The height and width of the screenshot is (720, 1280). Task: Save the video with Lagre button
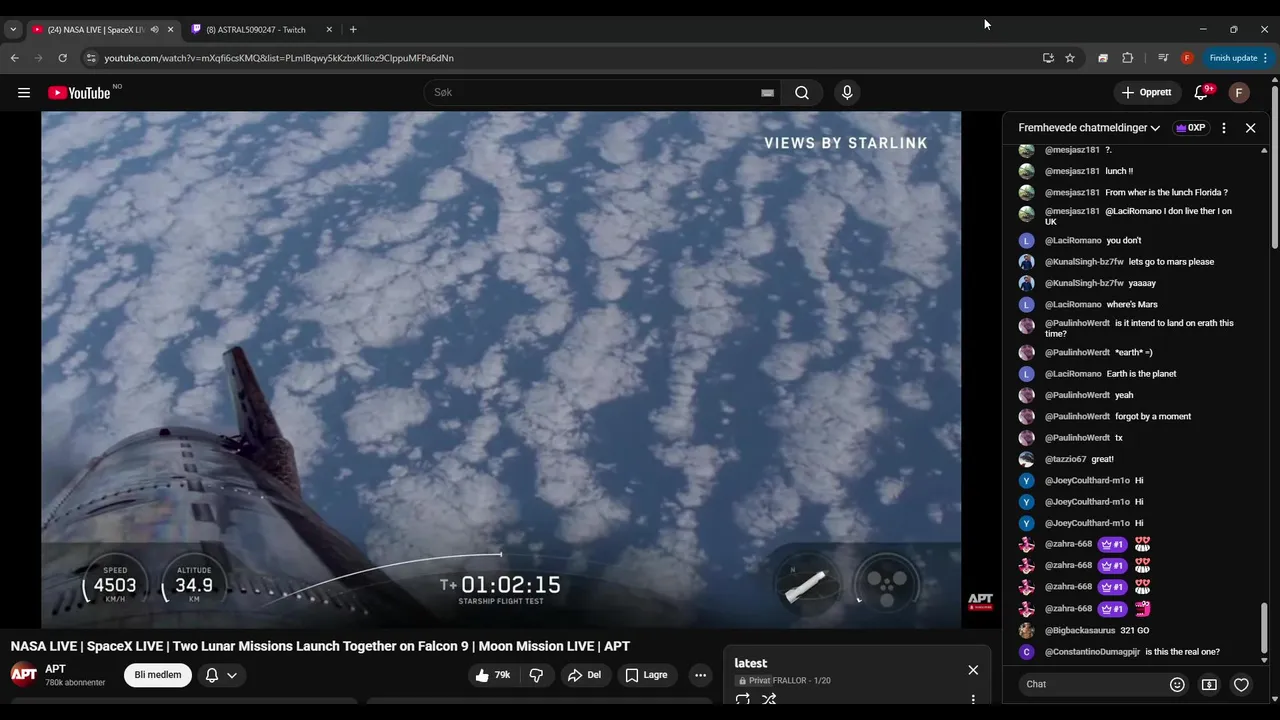pyautogui.click(x=647, y=675)
